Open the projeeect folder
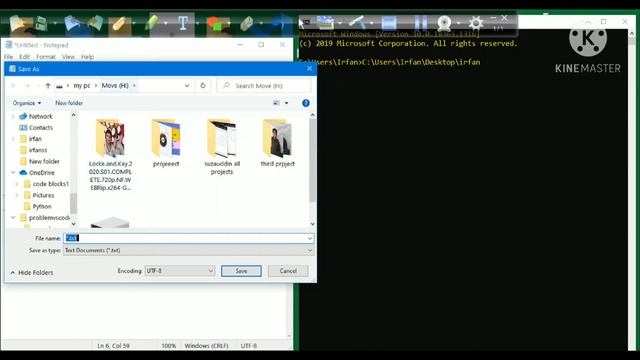 point(166,143)
